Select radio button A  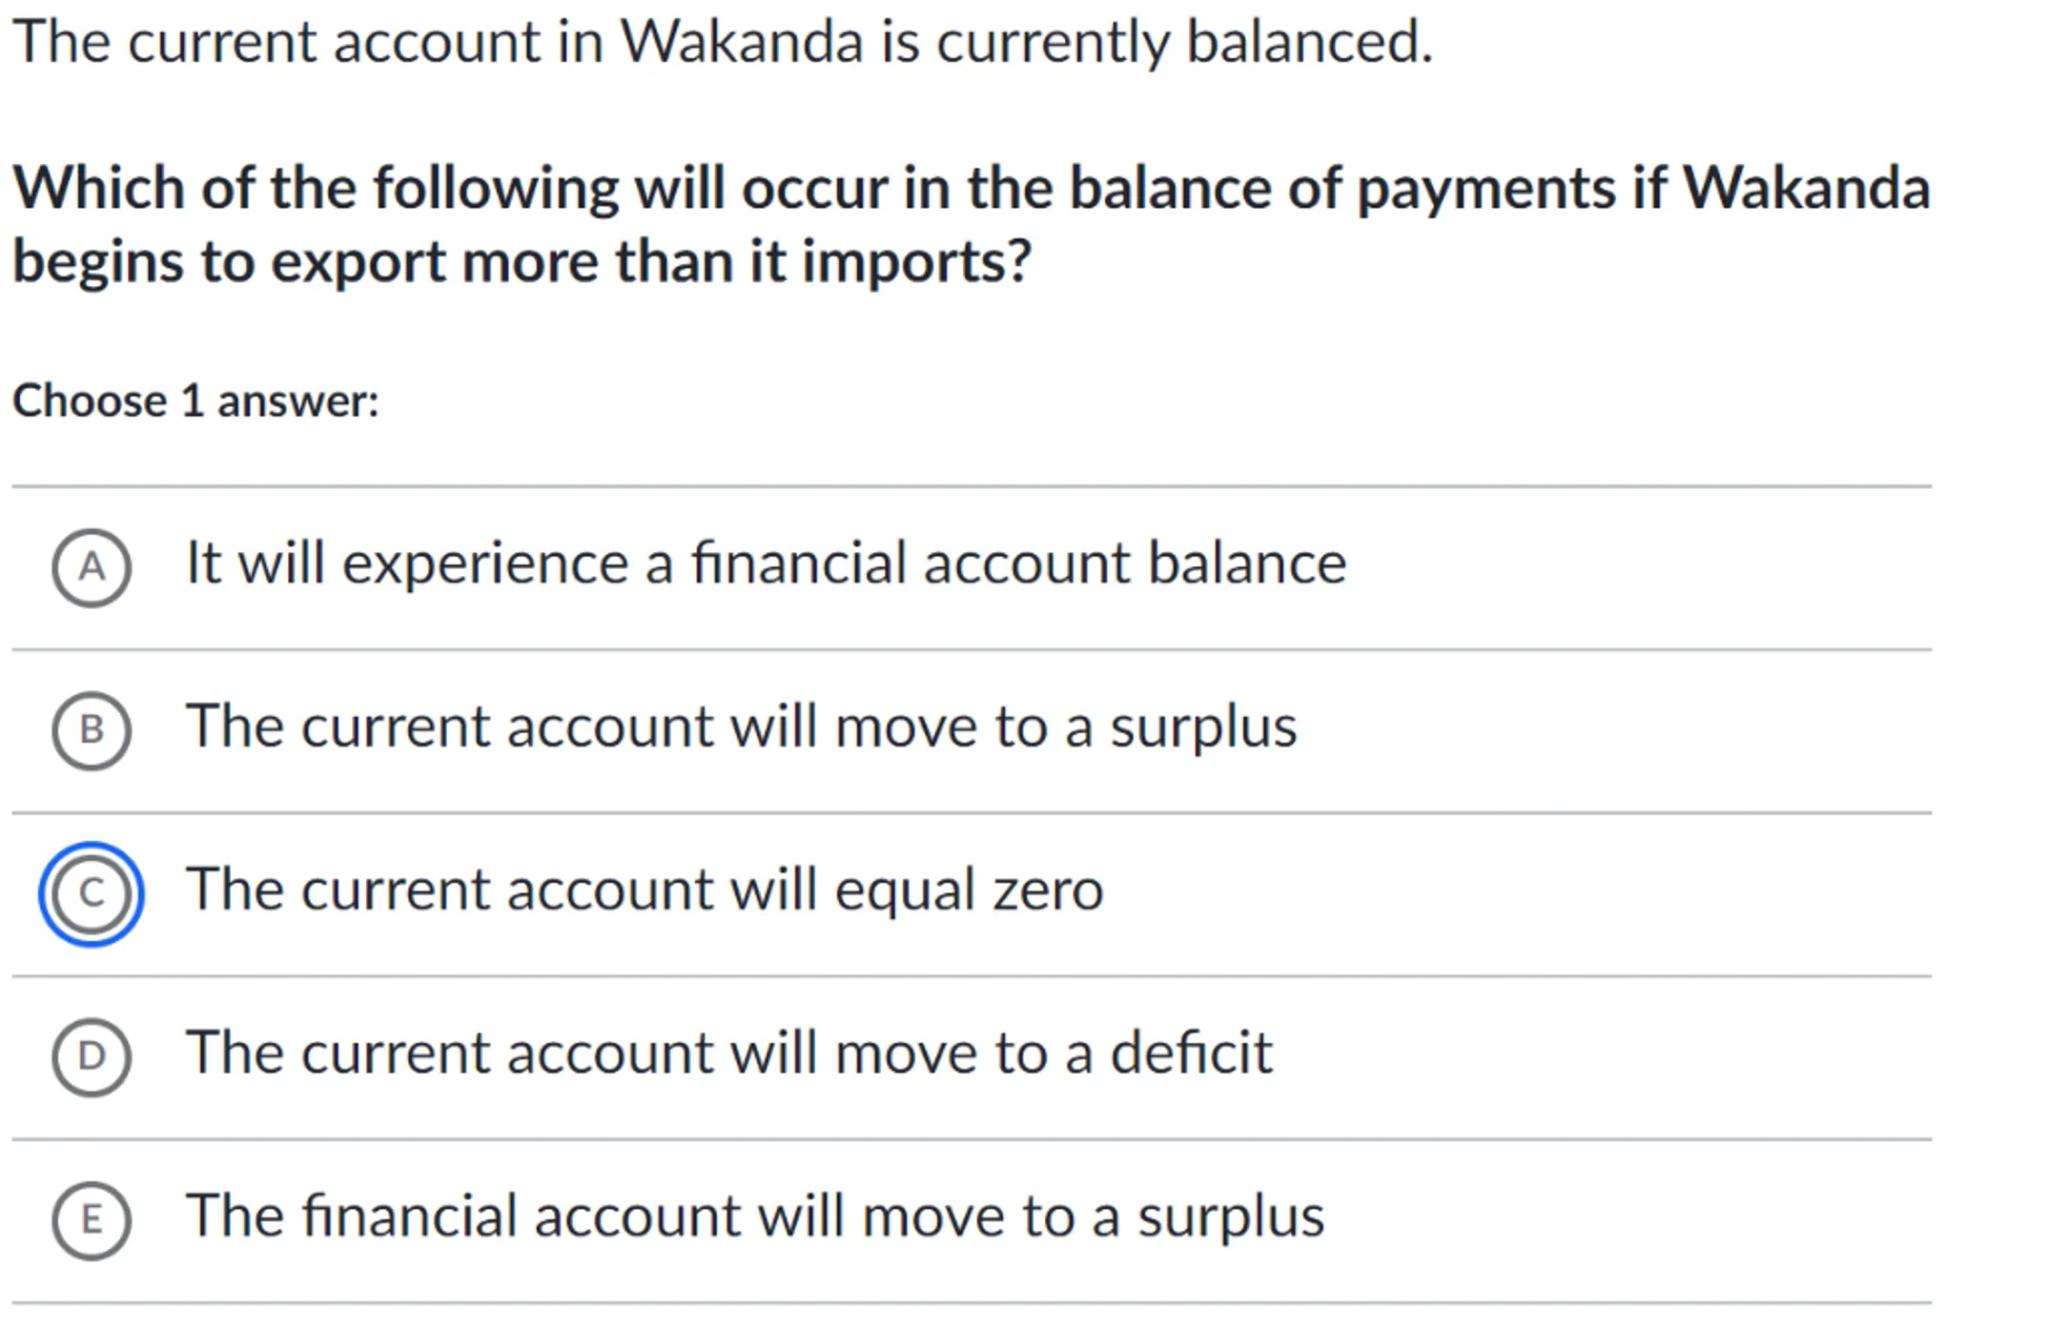[x=91, y=567]
